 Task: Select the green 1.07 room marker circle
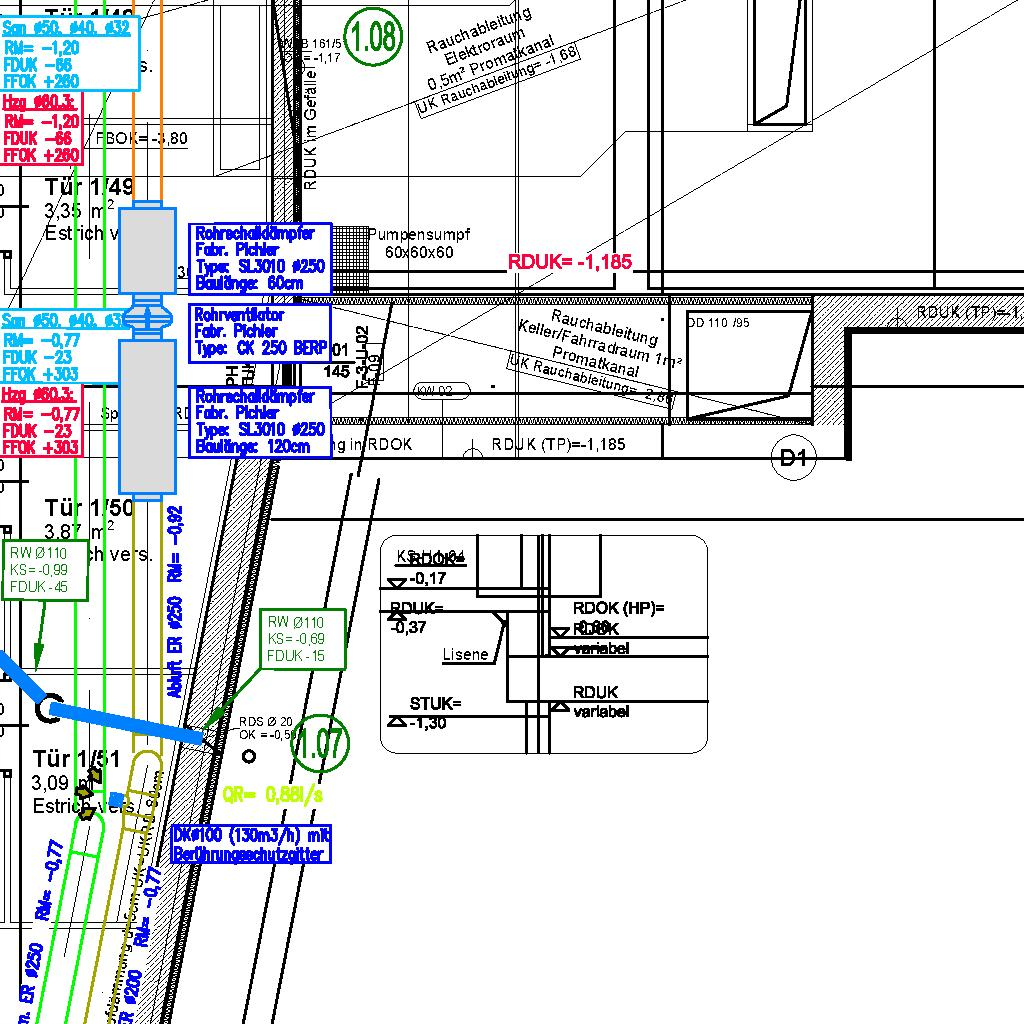click(321, 743)
